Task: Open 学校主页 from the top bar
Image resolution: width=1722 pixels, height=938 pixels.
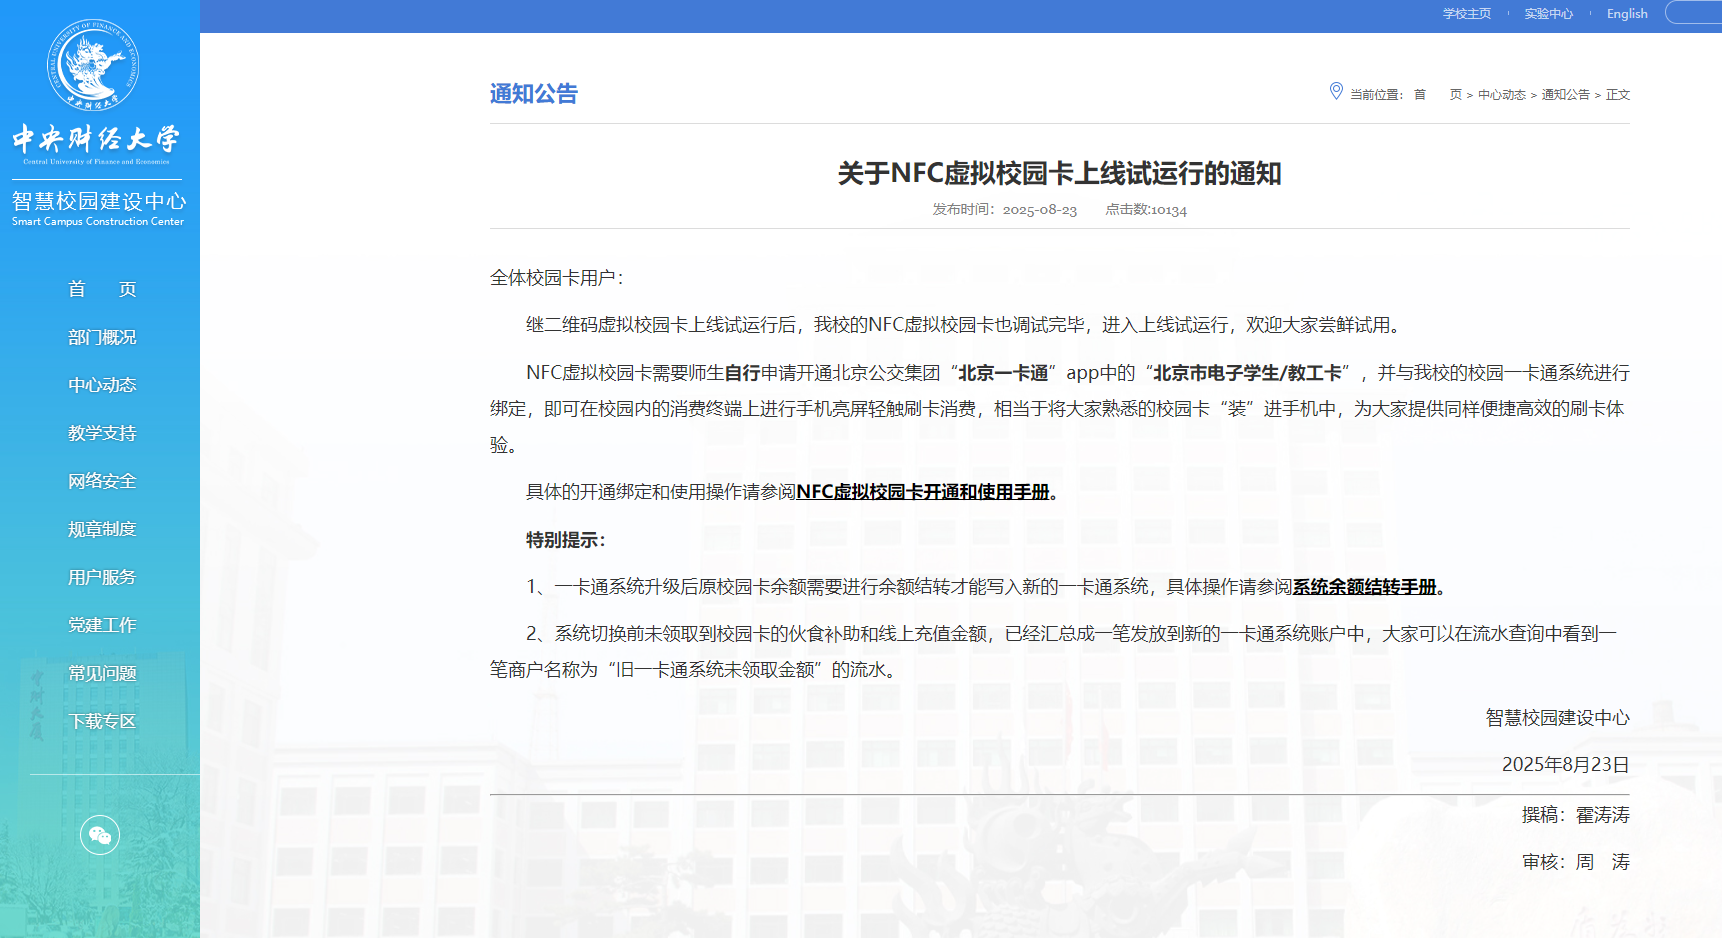Action: (x=1466, y=13)
